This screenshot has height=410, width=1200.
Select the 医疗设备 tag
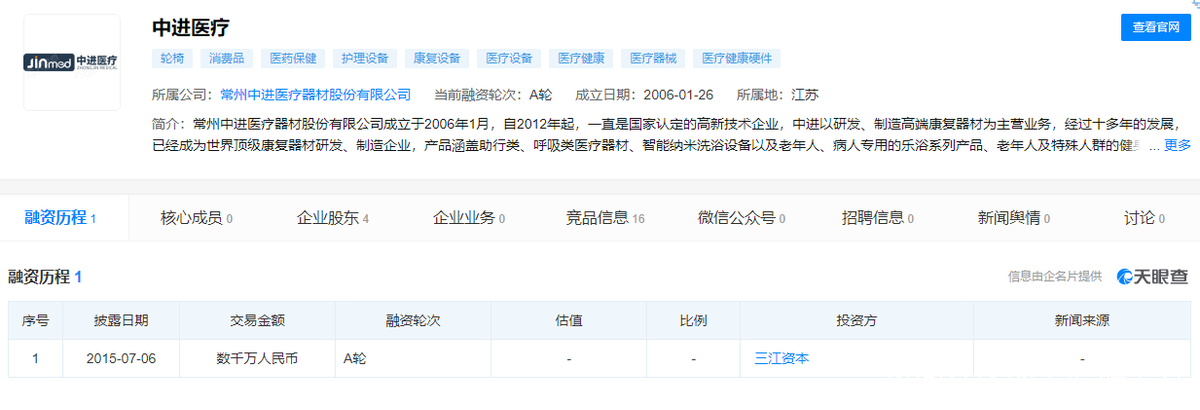pos(510,59)
